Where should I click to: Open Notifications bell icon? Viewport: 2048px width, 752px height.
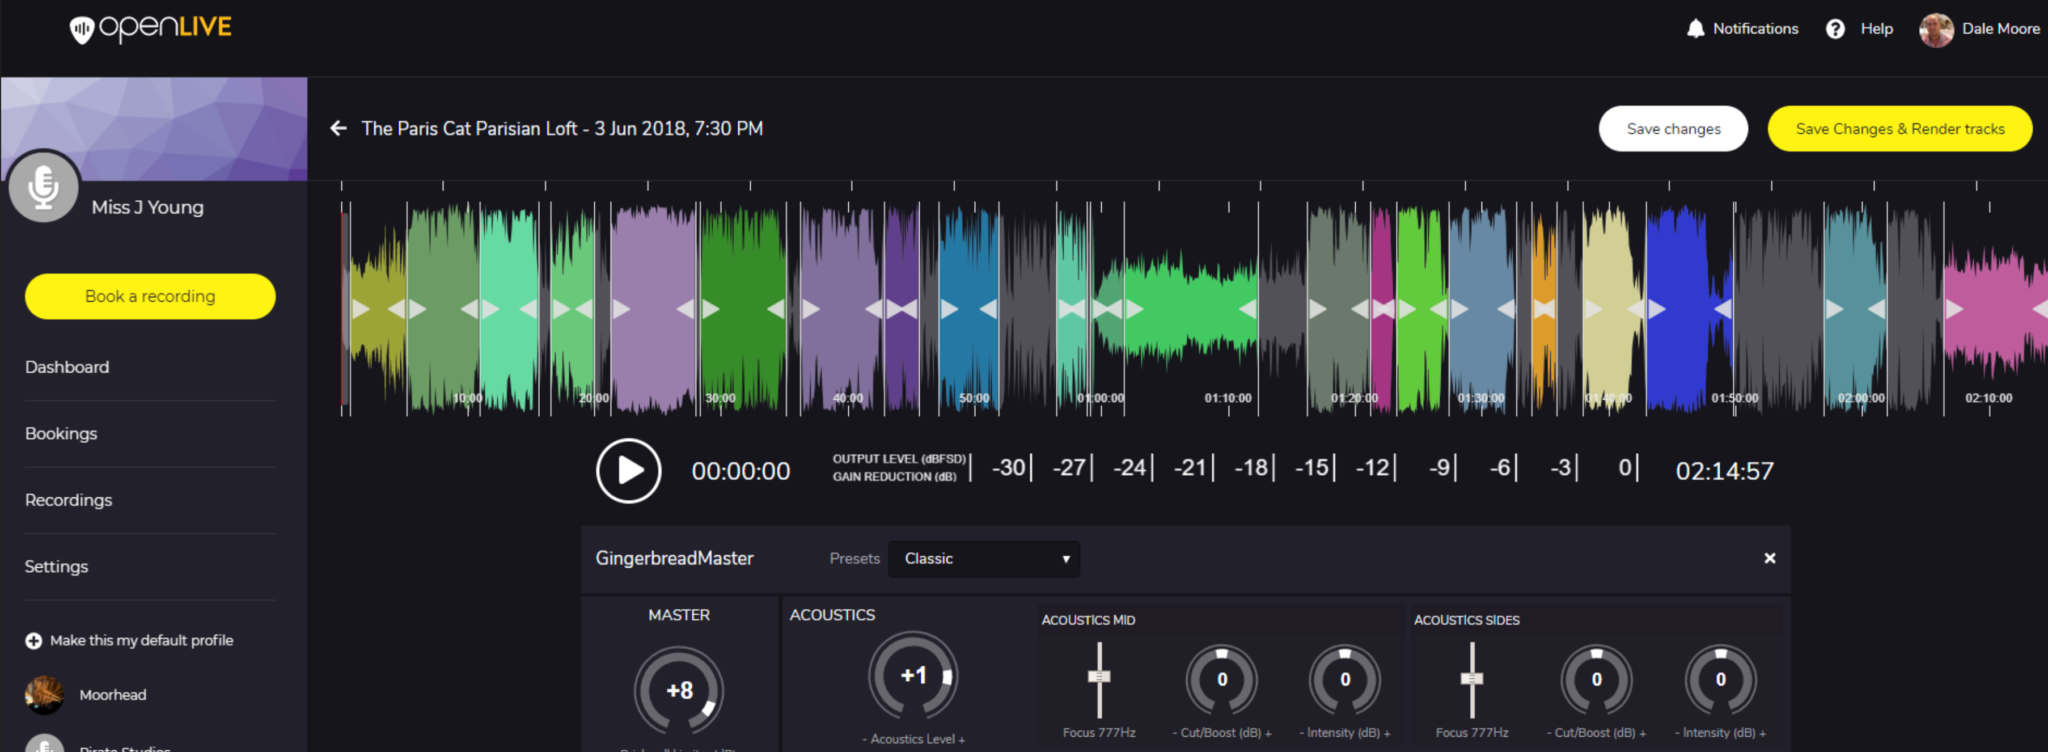(x=1695, y=29)
